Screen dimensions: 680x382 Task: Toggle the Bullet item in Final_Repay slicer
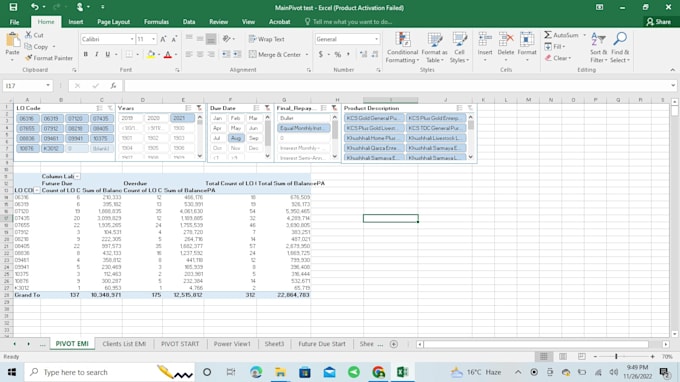pyautogui.click(x=303, y=118)
